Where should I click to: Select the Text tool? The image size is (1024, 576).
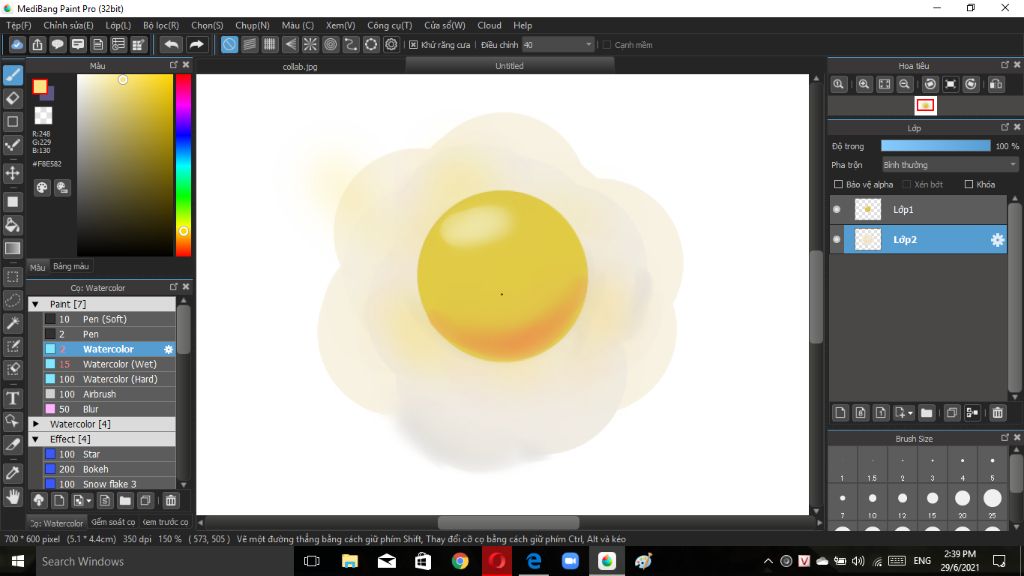click(x=13, y=398)
